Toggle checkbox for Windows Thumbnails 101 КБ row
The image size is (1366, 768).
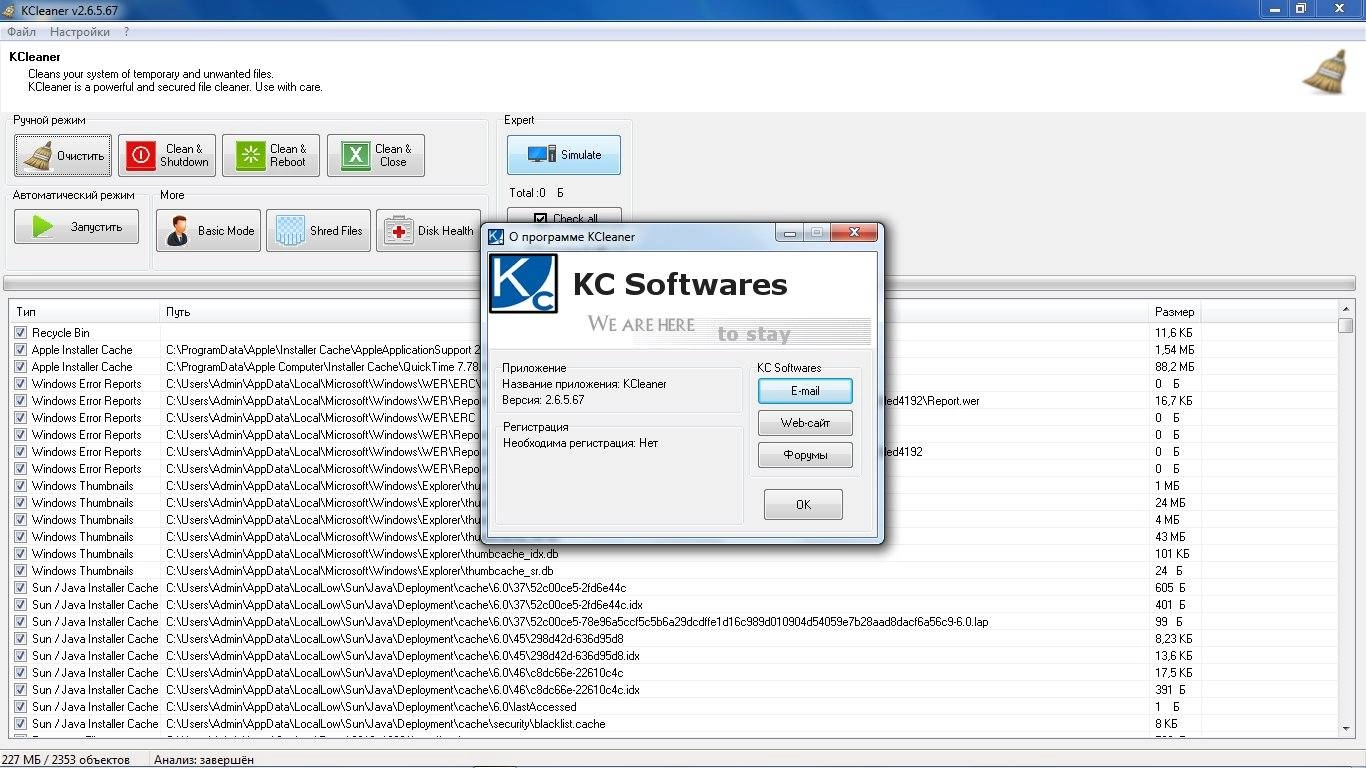click(x=20, y=553)
